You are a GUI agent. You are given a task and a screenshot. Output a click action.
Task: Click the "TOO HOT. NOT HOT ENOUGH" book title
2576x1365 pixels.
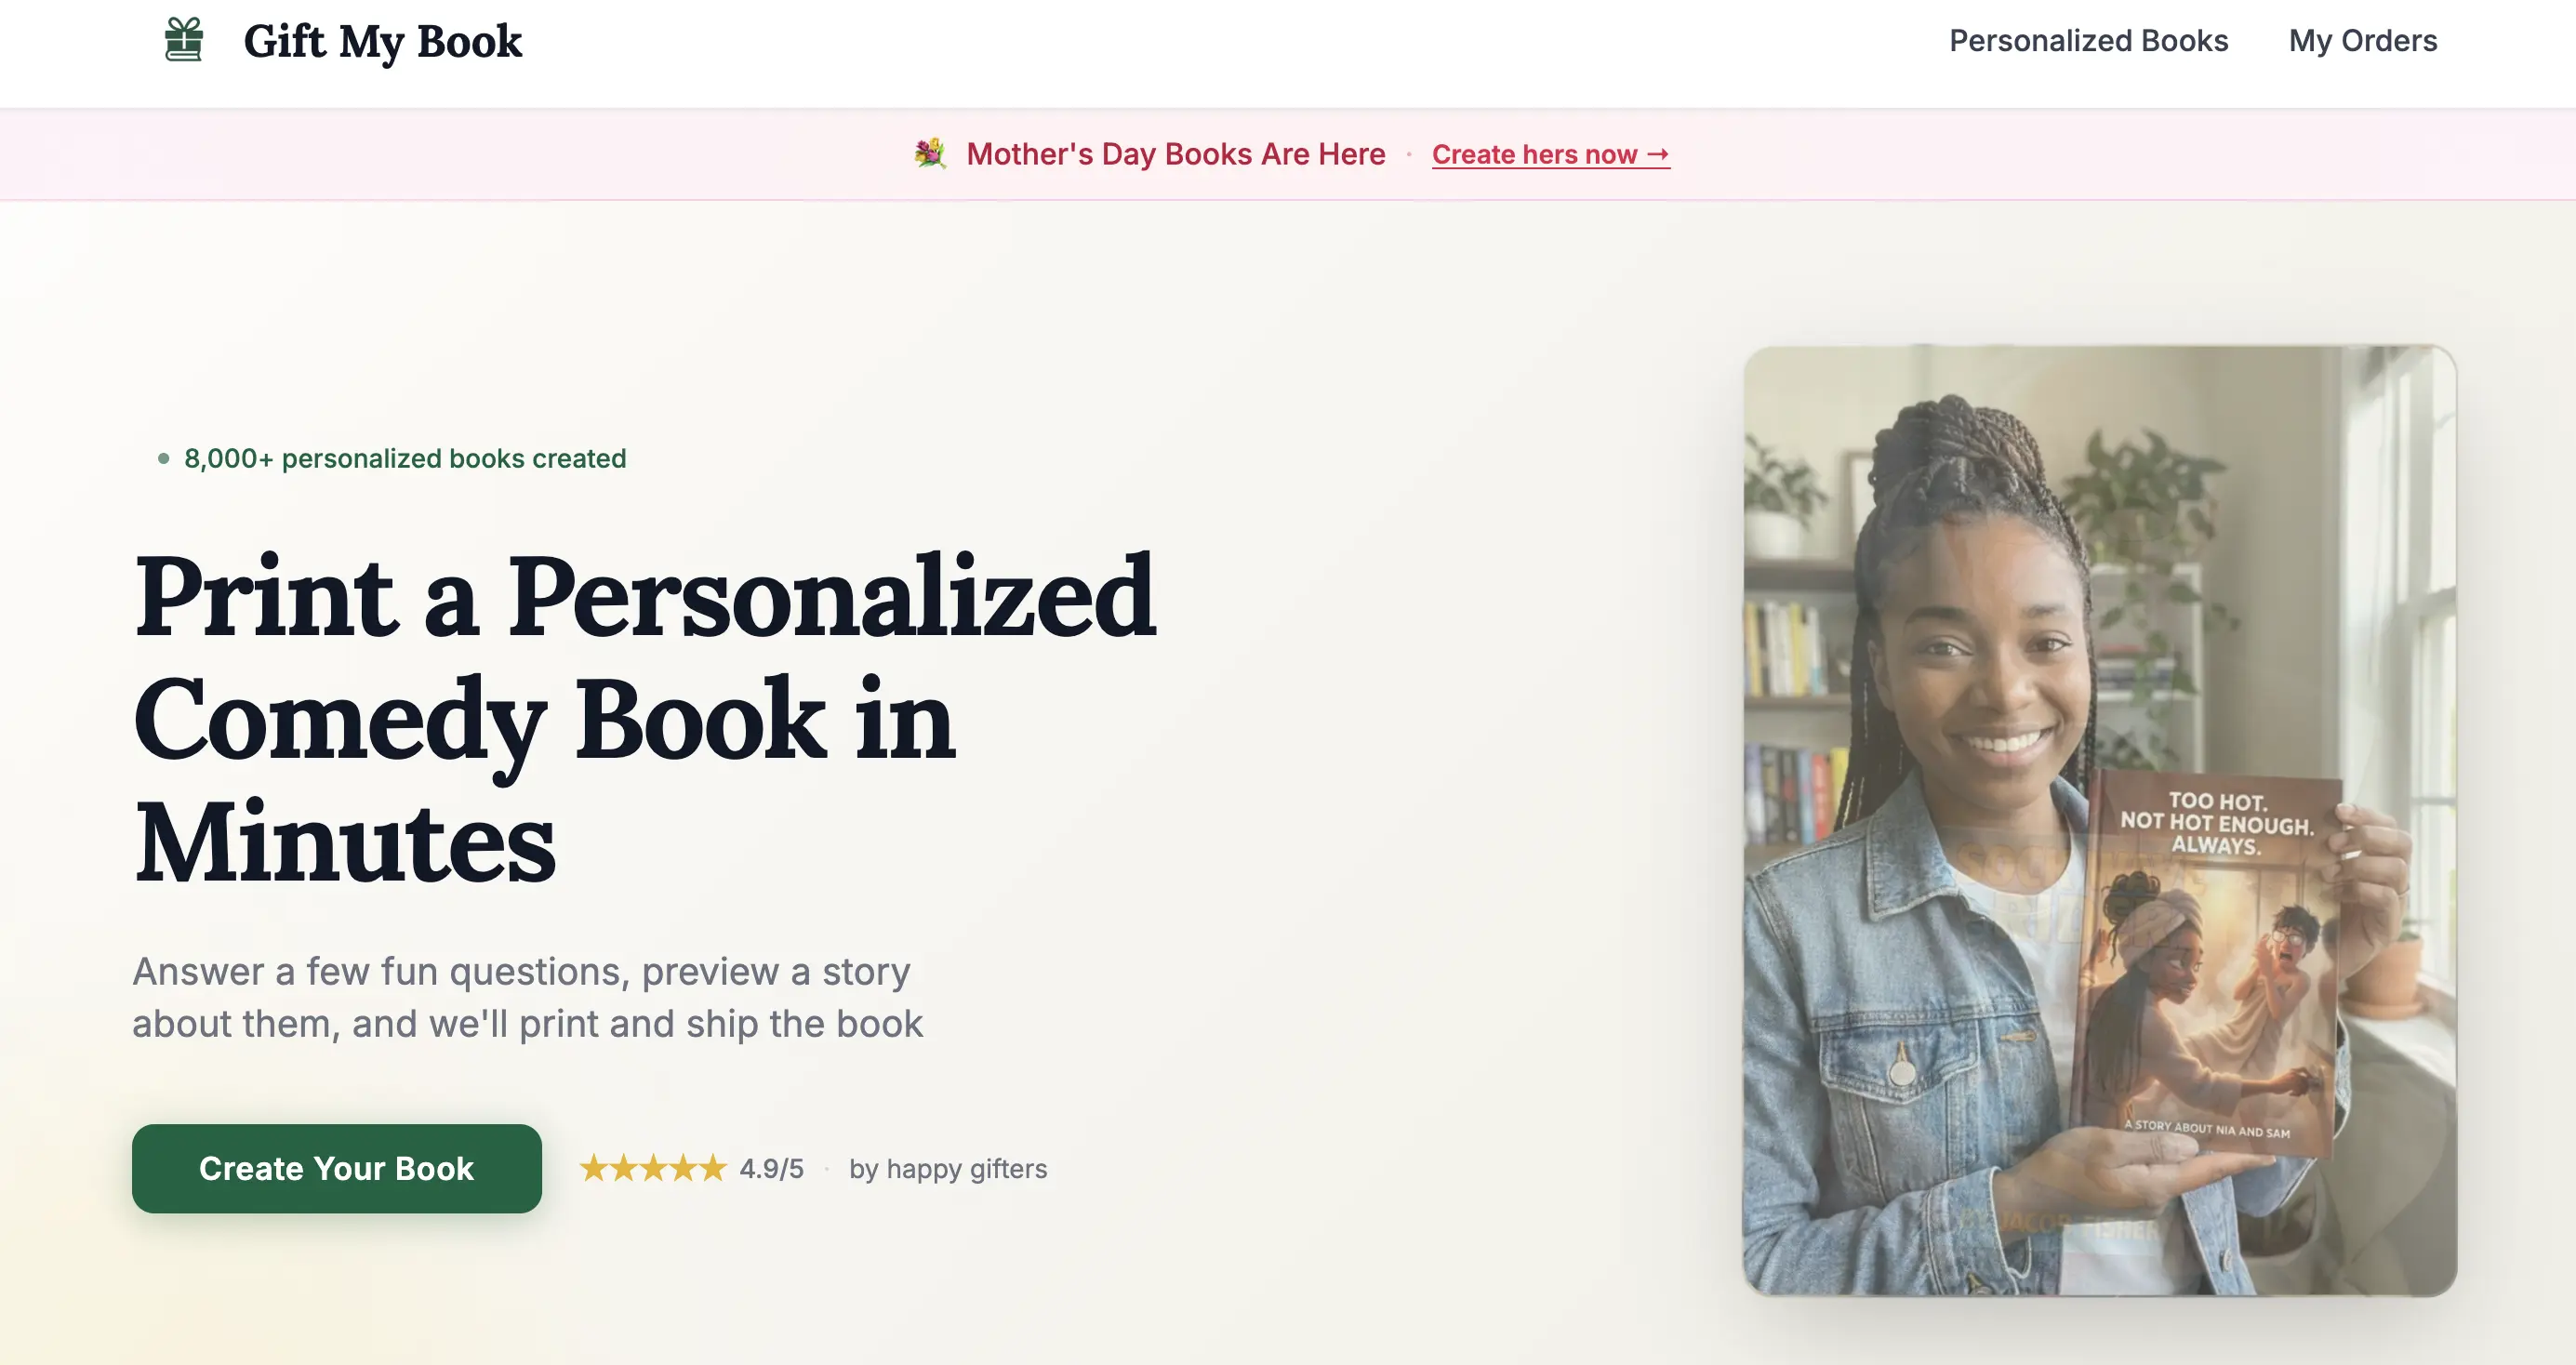coord(2216,823)
